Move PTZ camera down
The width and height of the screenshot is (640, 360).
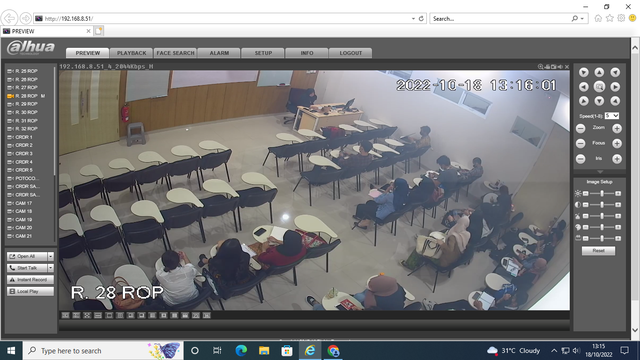[599, 101]
